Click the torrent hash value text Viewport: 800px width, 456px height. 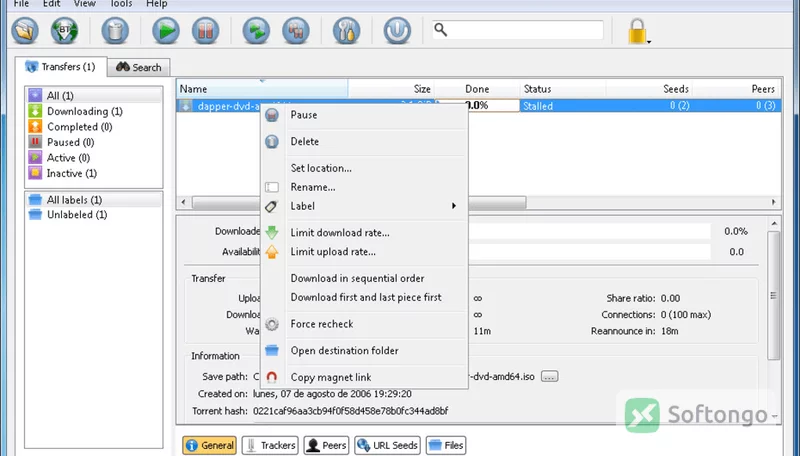pyautogui.click(x=351, y=411)
